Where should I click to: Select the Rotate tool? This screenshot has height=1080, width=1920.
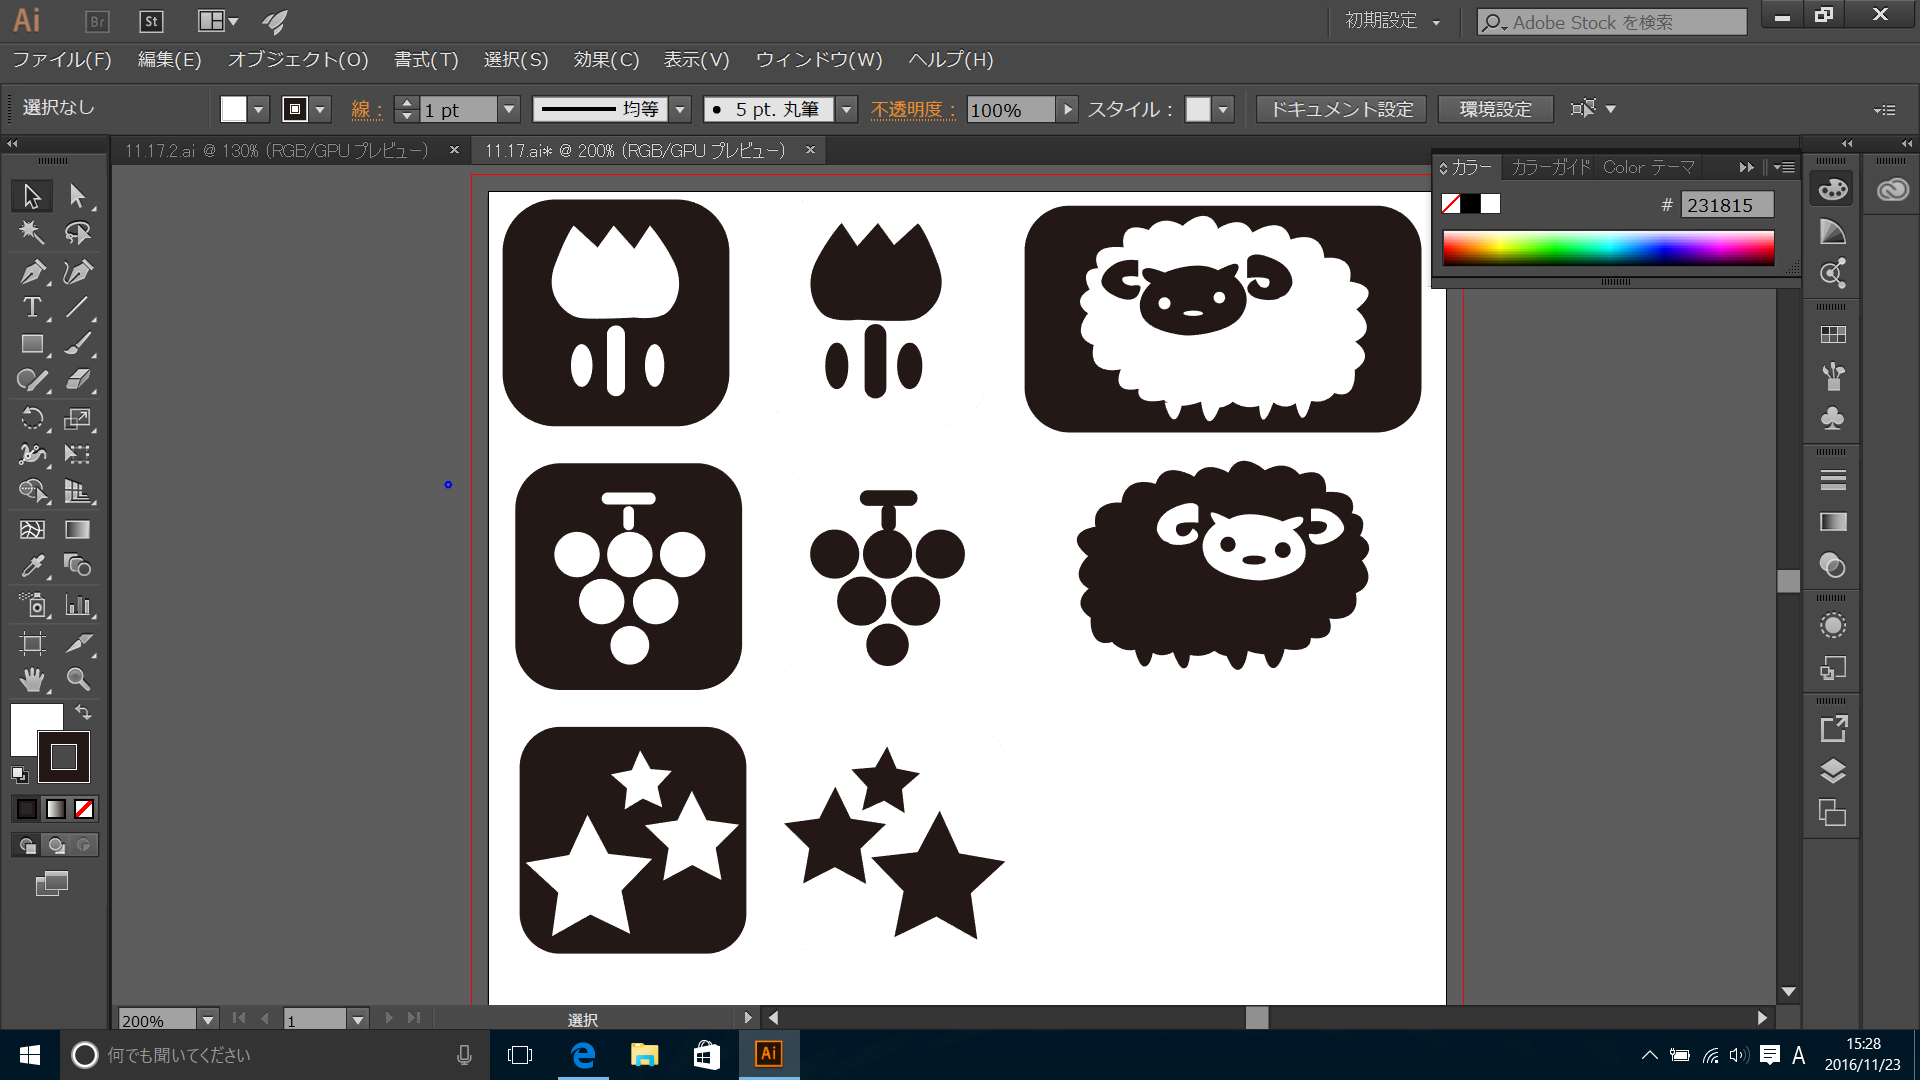pos(32,418)
